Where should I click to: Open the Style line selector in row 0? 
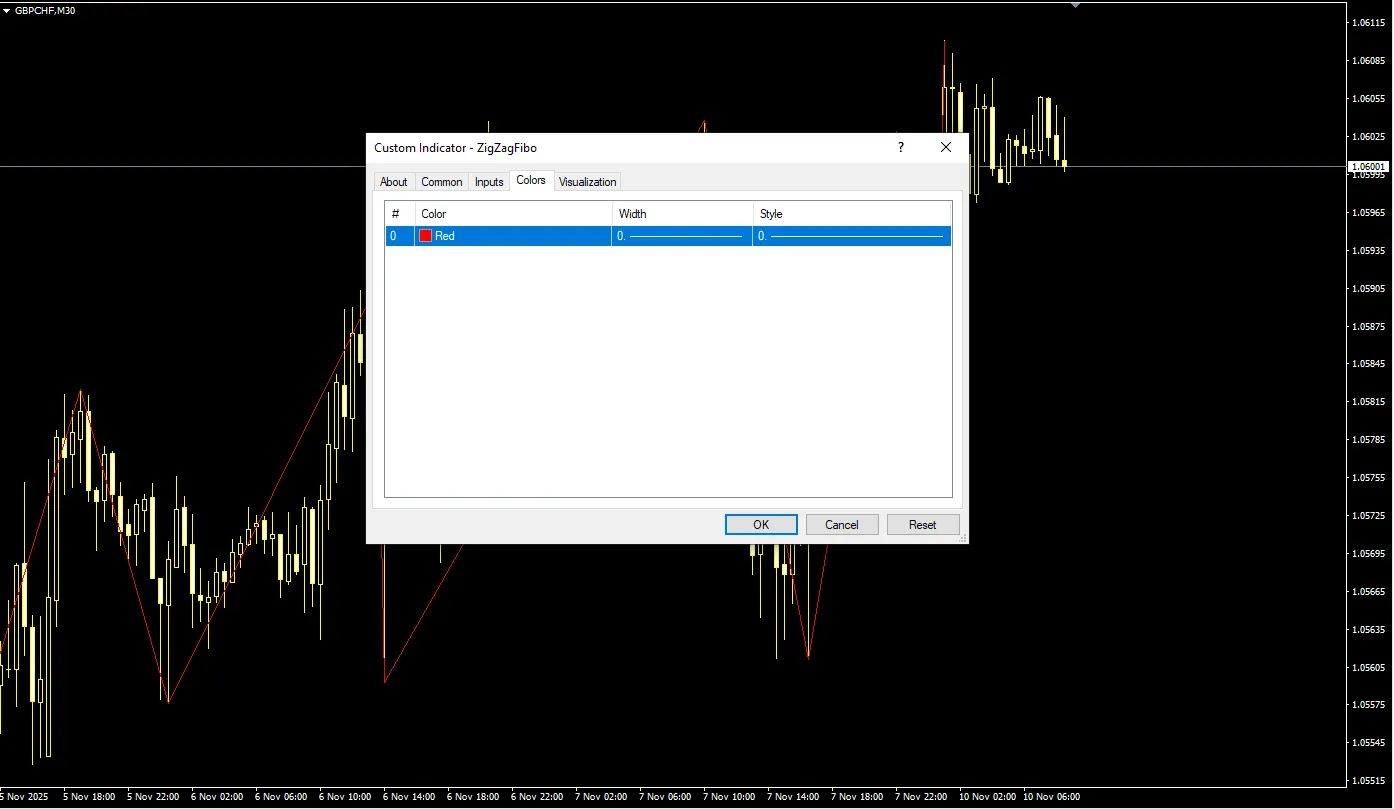tap(851, 236)
